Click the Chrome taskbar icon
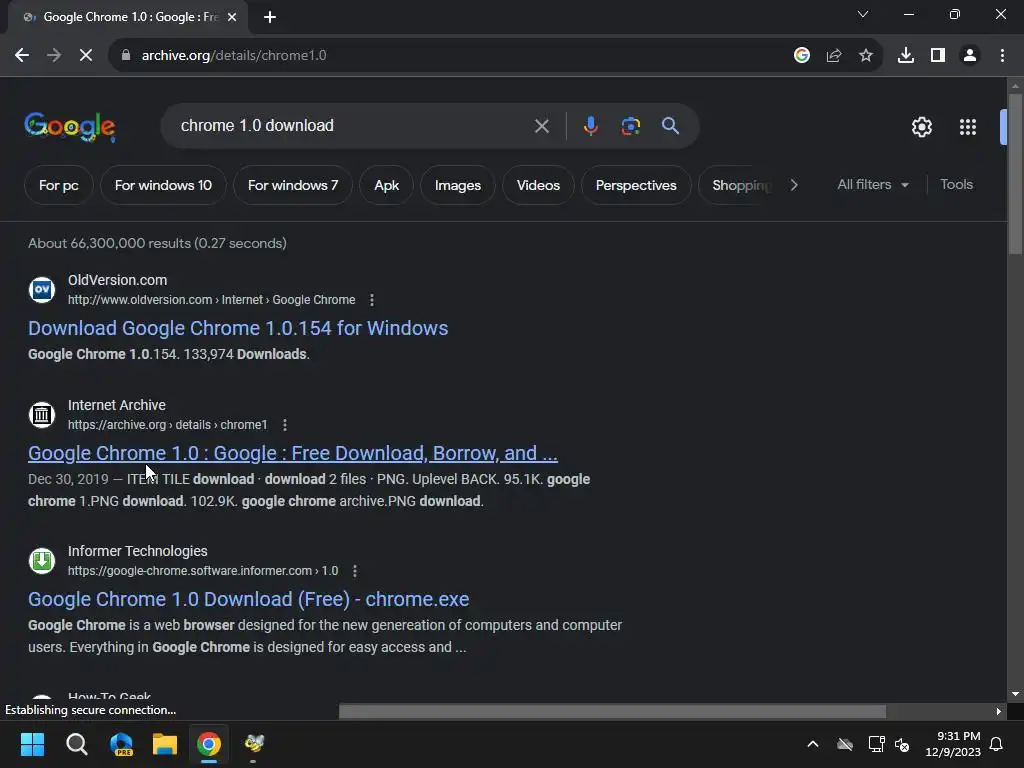Viewport: 1024px width, 768px height. pos(209,744)
